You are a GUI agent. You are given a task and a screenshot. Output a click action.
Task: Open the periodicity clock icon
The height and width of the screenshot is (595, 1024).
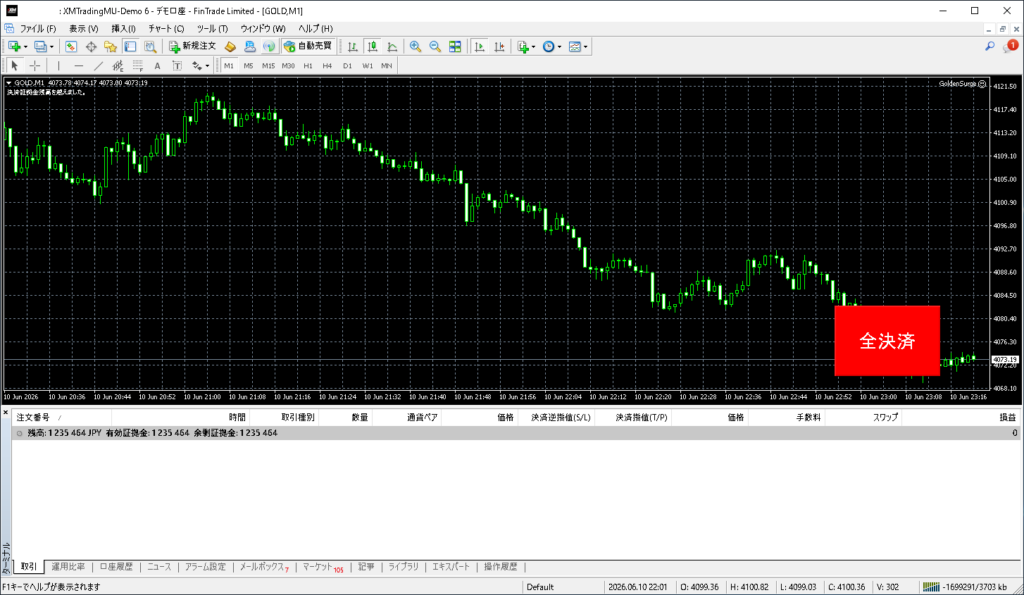point(549,46)
